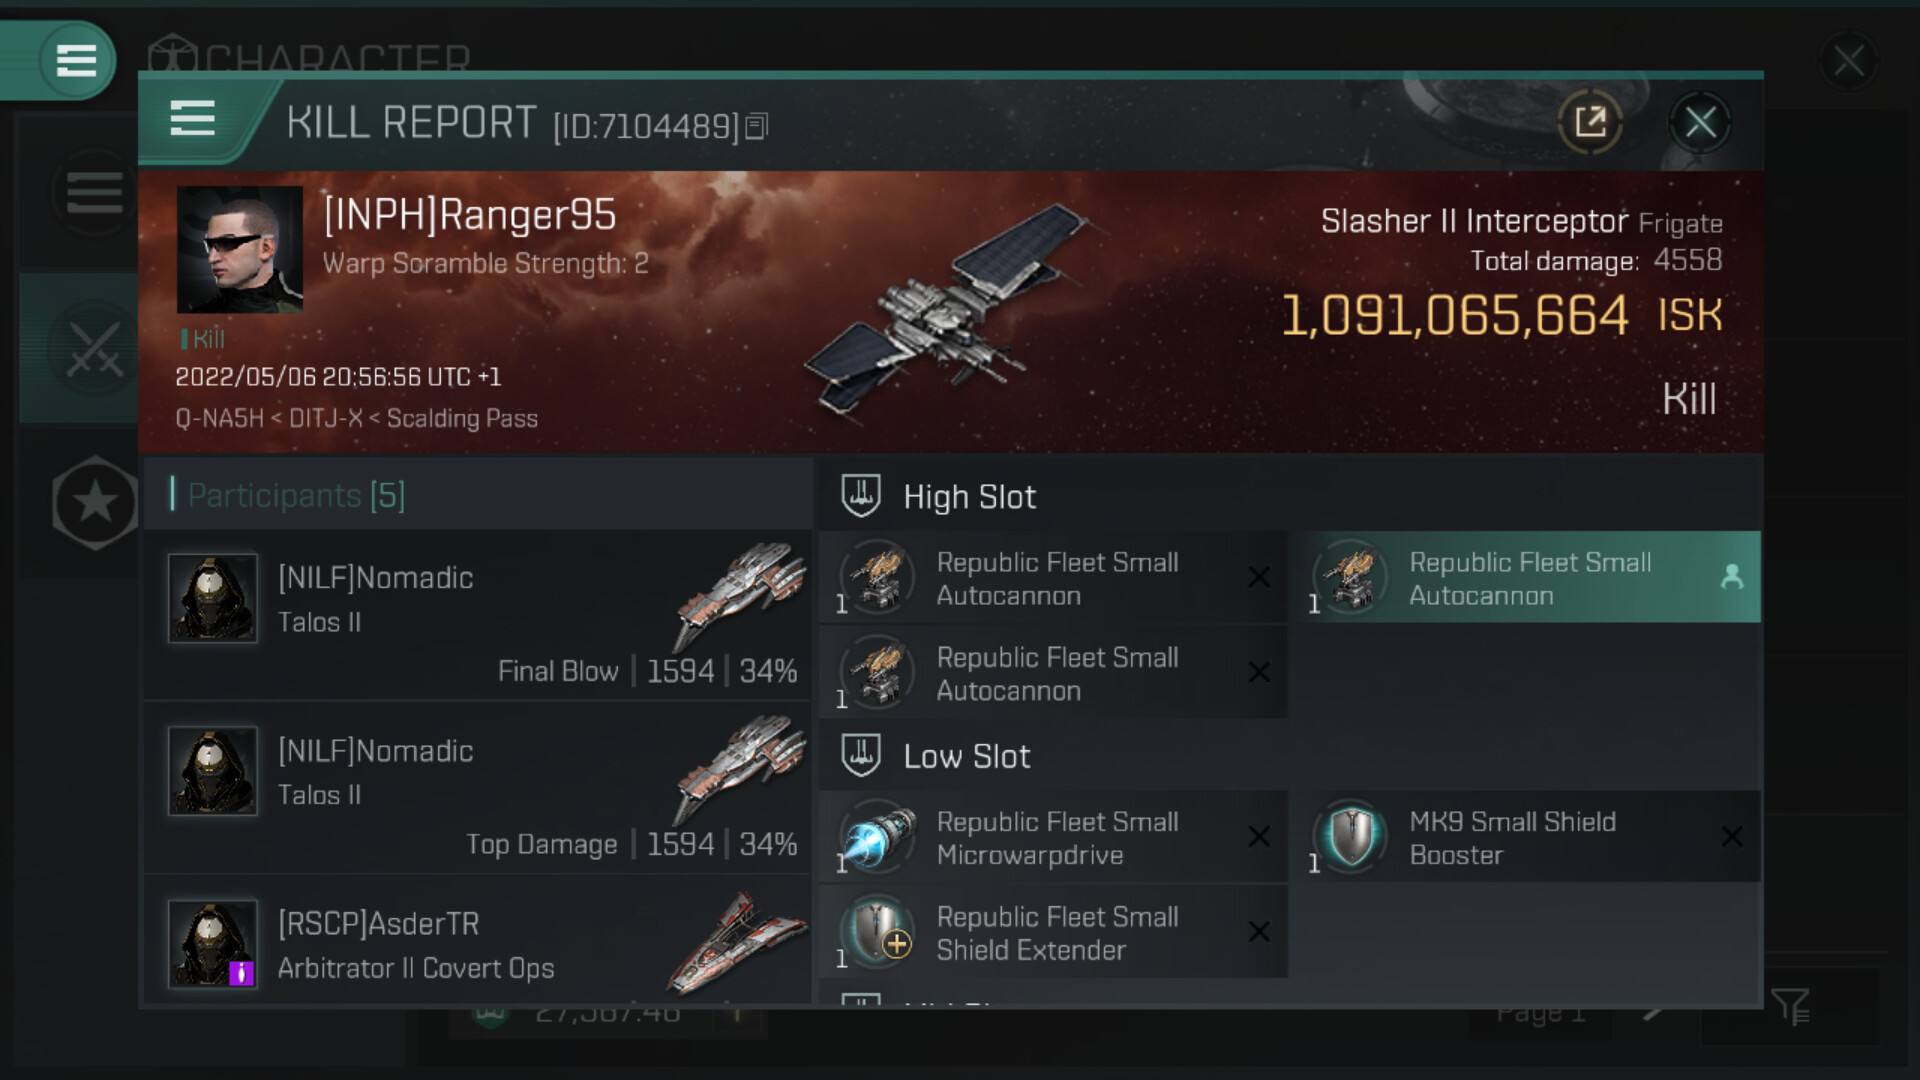Screen dimensions: 1920x1080
Task: Click the MK9 Small Shield Booster icon
Action: point(1350,837)
